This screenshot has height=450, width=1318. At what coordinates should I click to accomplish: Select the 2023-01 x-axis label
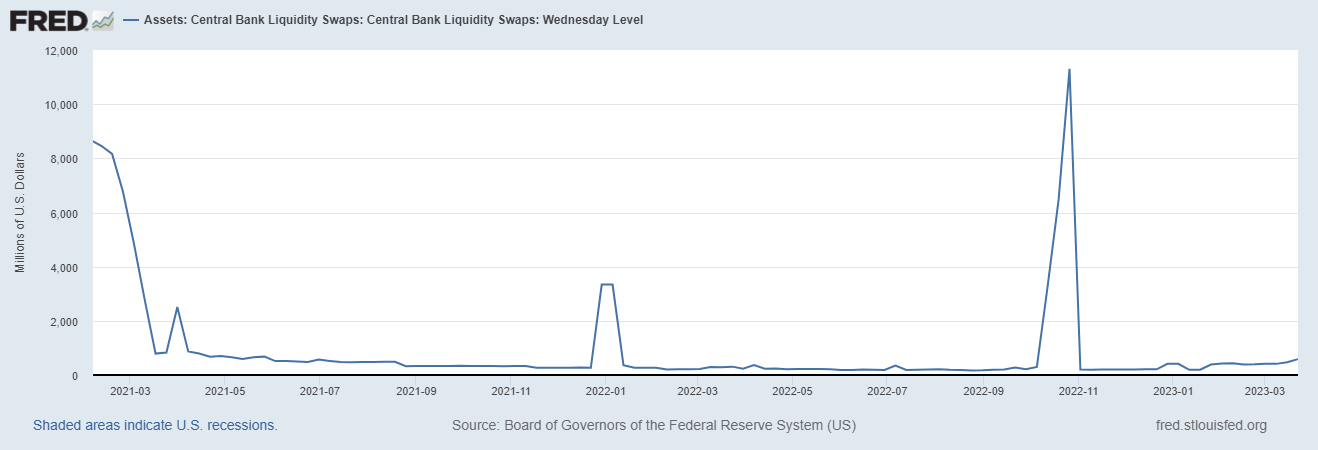tap(1174, 391)
